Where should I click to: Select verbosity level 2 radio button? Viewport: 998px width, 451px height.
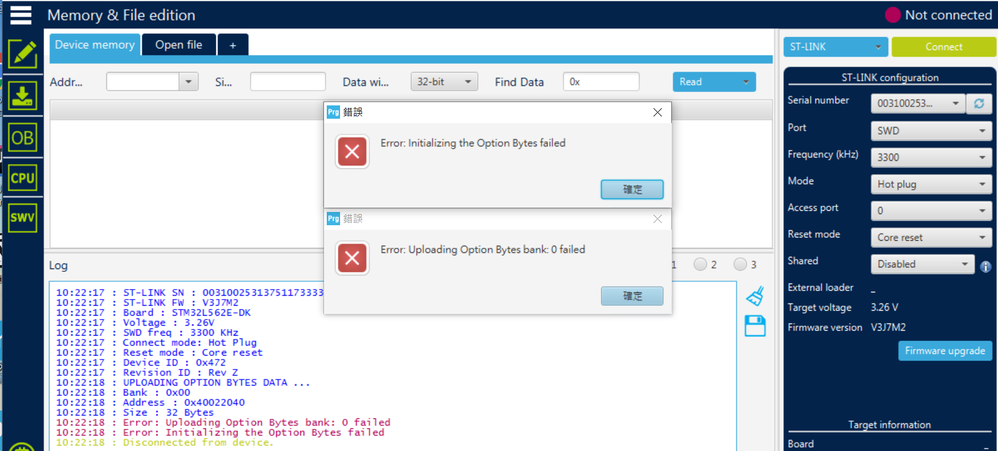pyautogui.click(x=701, y=264)
